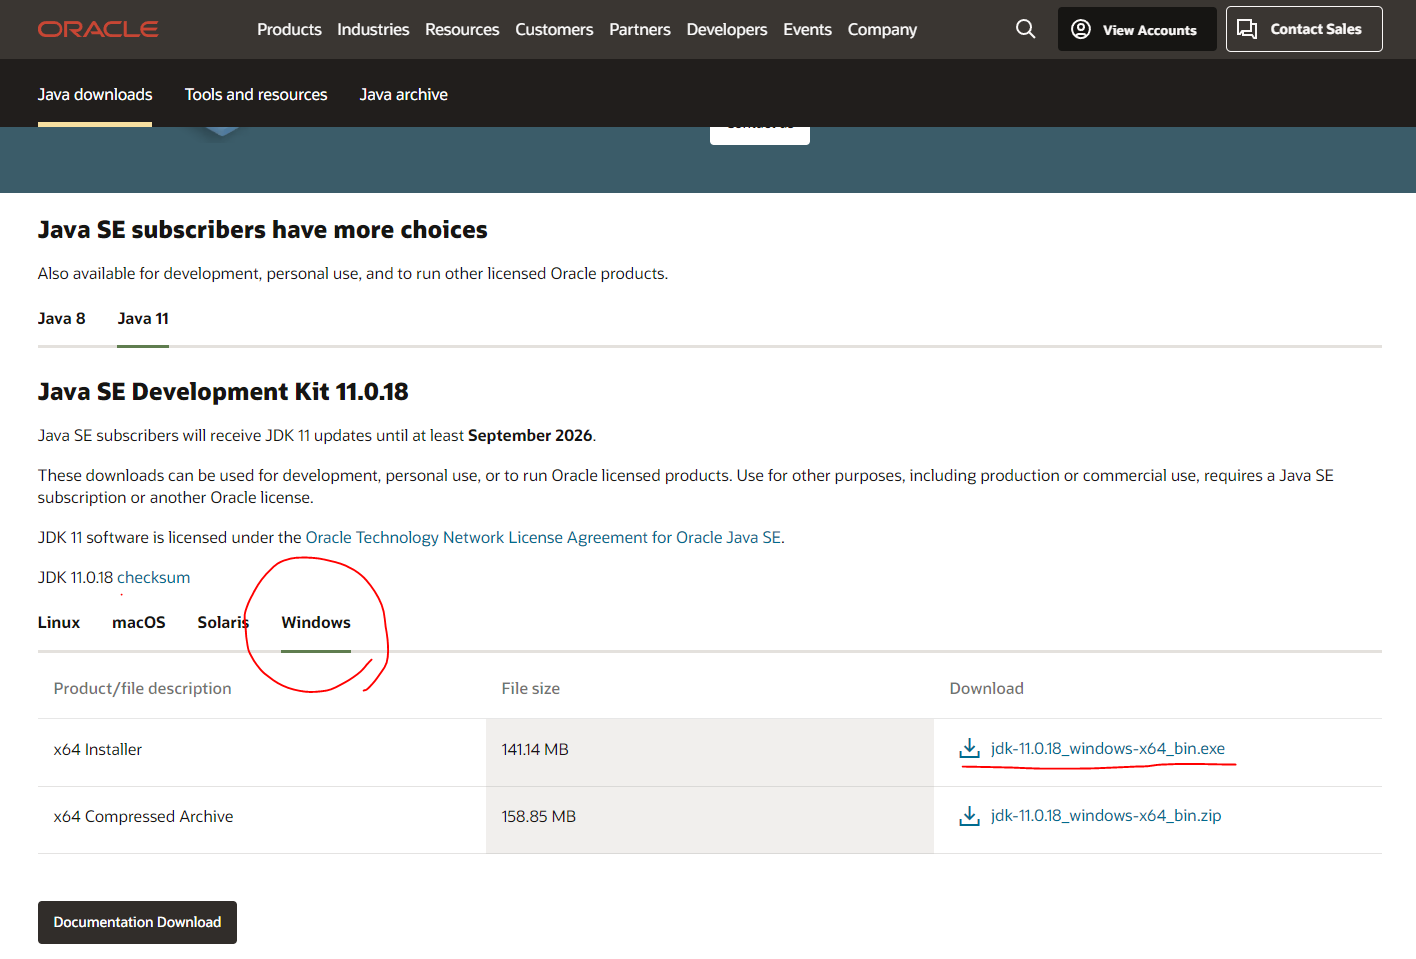Switch to the Java 8 tab
1416x959 pixels.
click(62, 318)
